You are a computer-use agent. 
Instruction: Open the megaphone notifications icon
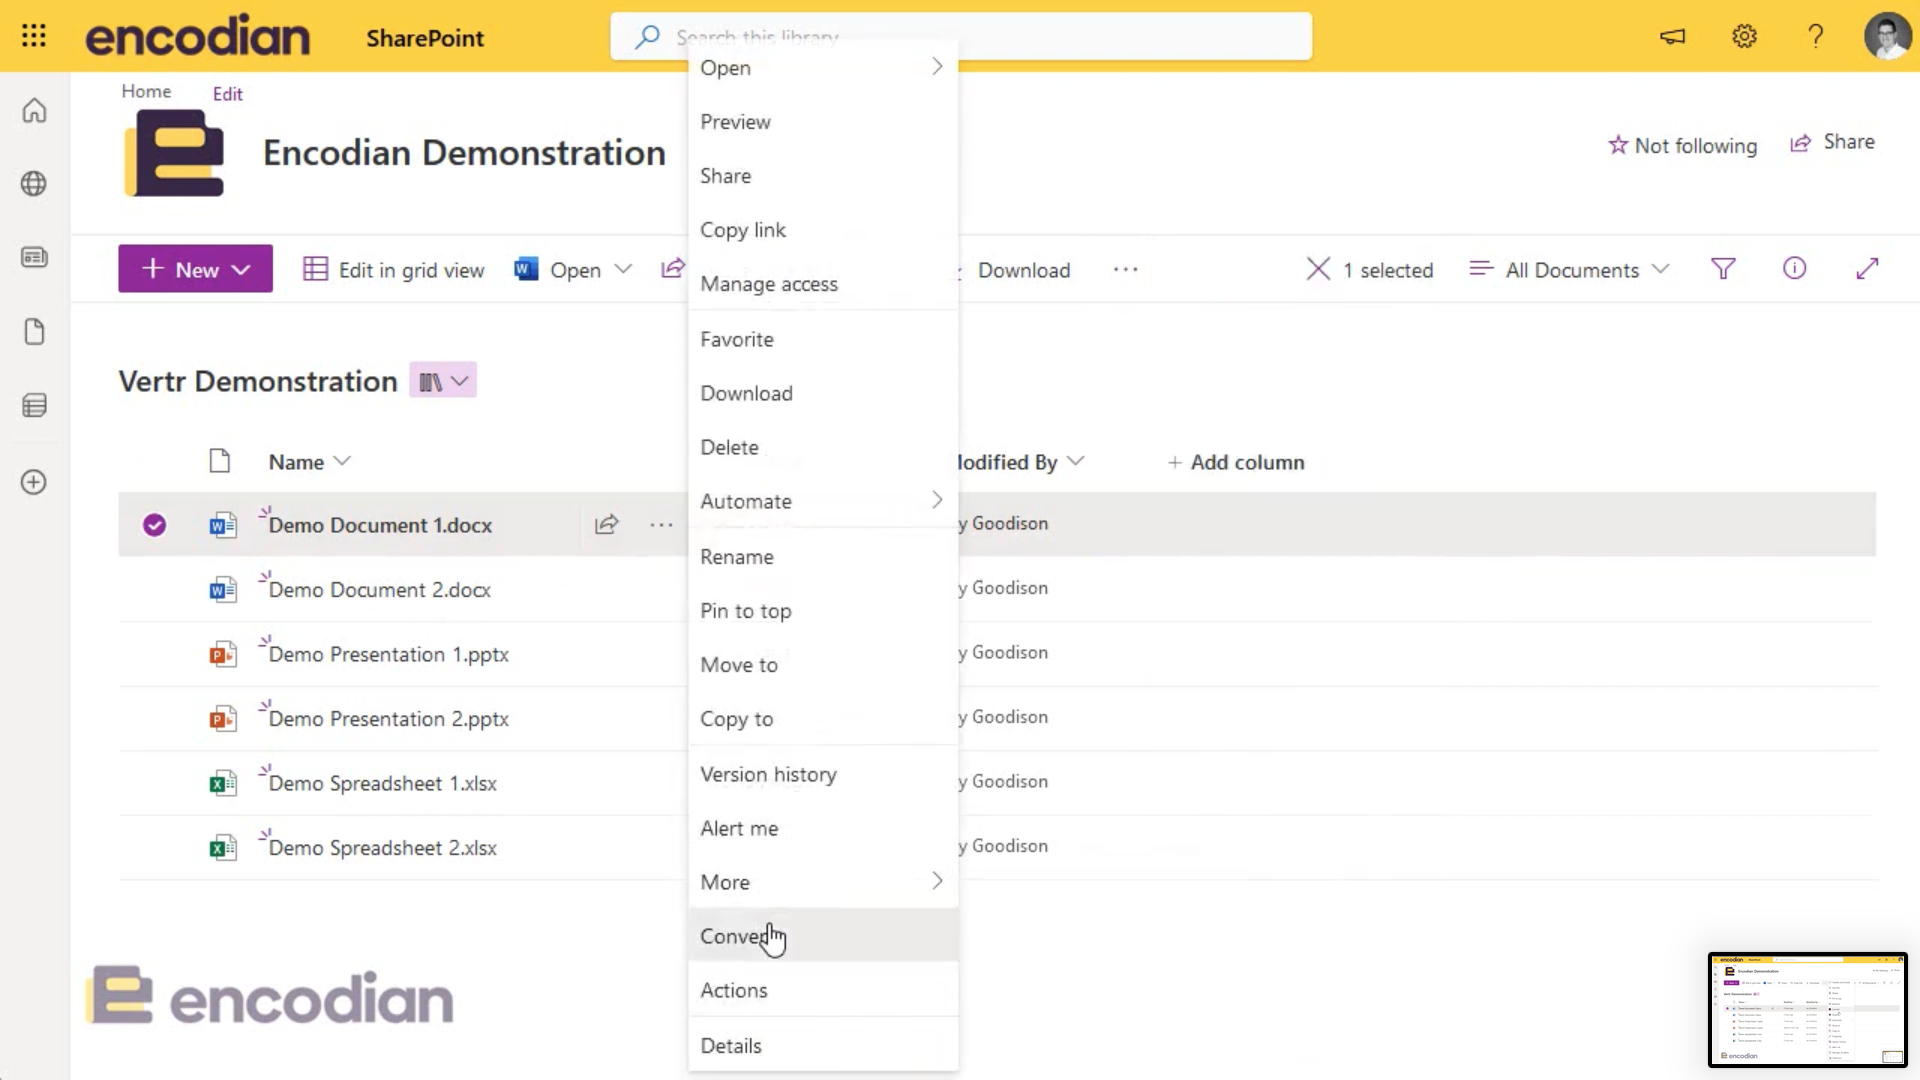pos(1673,37)
